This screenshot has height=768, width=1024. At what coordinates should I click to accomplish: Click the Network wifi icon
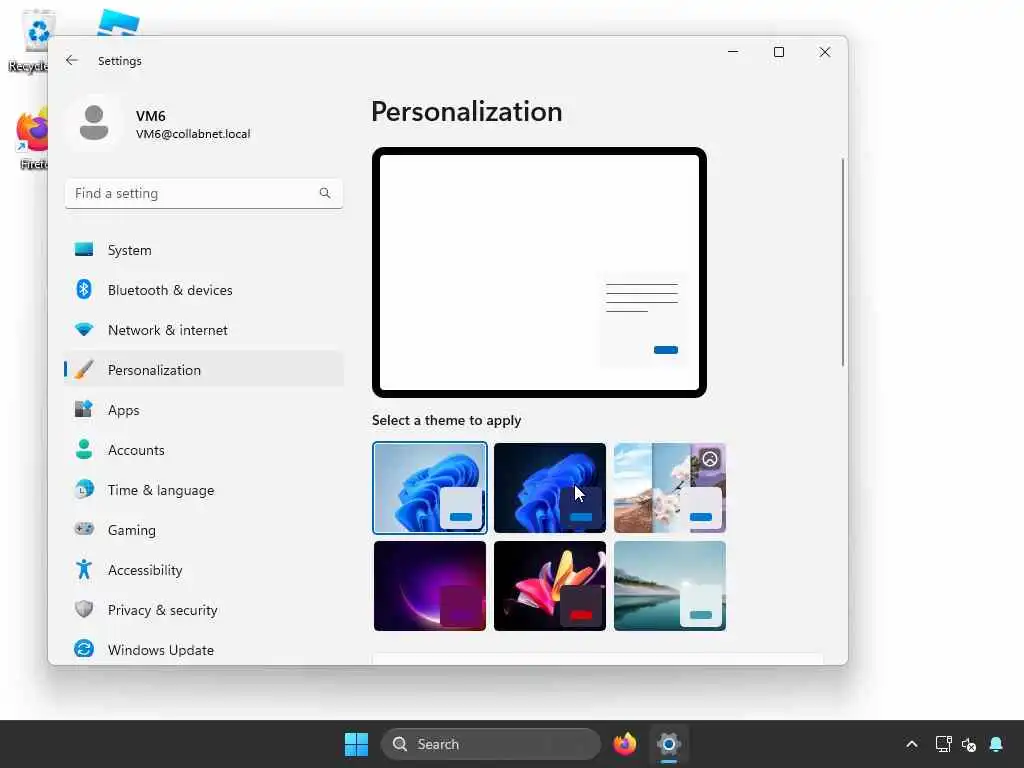(84, 330)
